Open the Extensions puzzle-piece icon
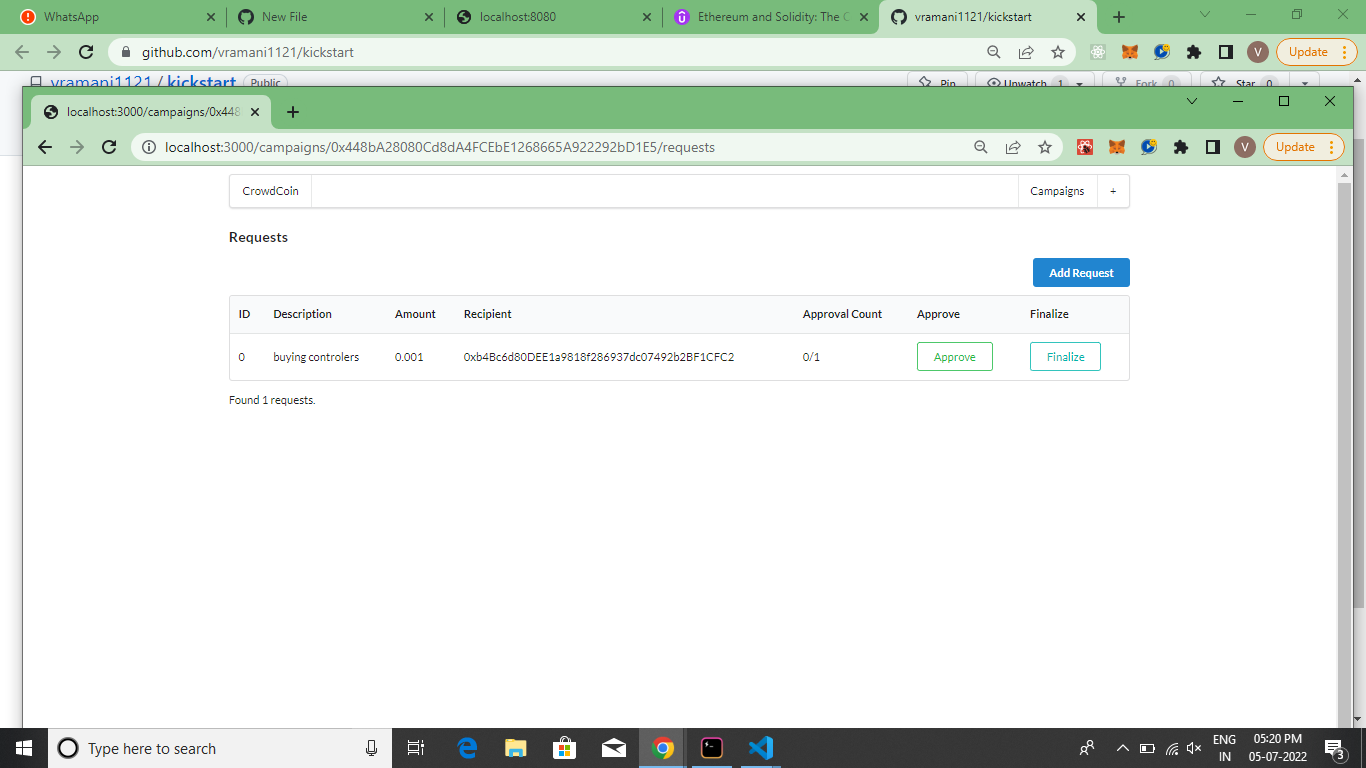The image size is (1366, 768). click(x=1181, y=147)
